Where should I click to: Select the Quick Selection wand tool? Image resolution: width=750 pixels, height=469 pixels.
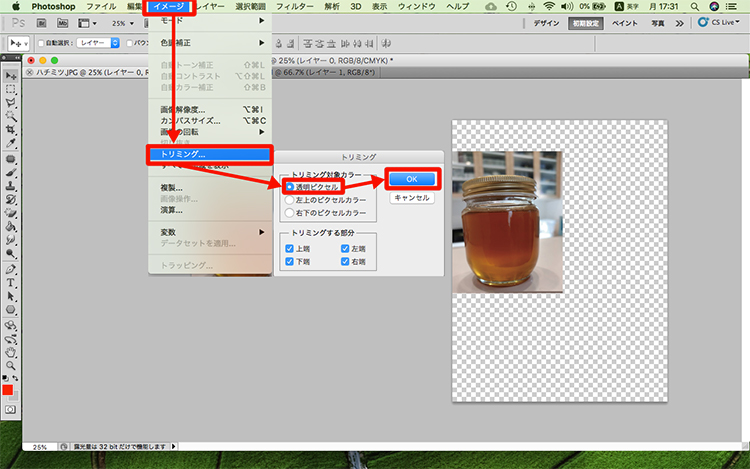[x=11, y=116]
